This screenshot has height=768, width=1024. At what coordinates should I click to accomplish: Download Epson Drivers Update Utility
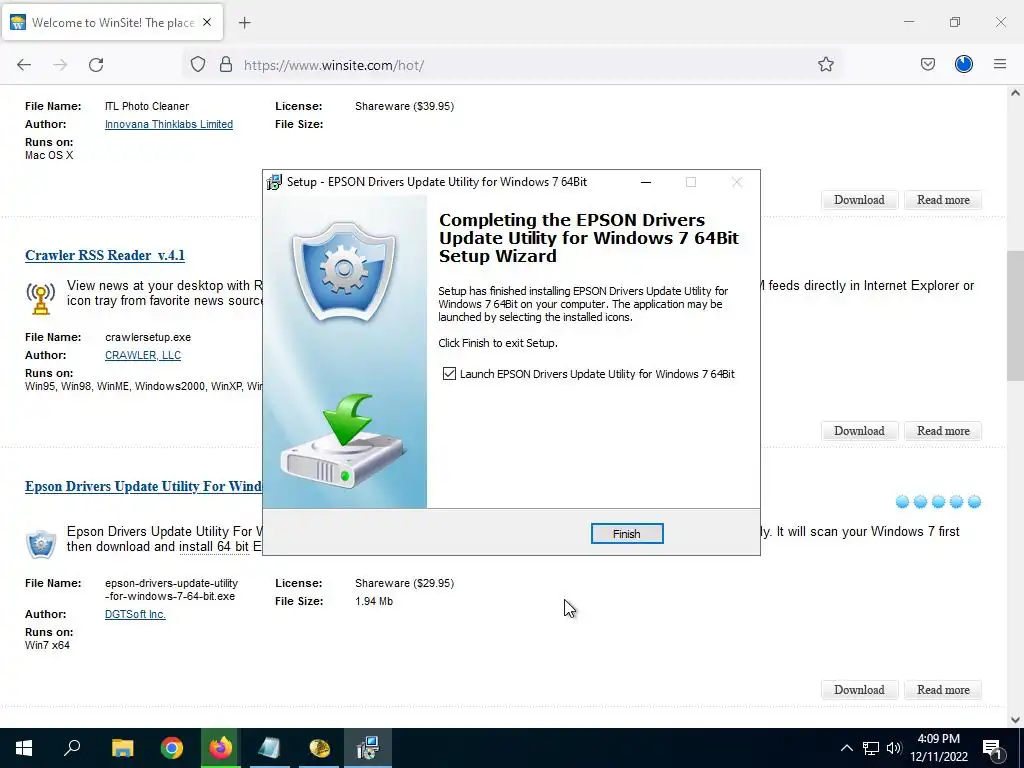859,690
